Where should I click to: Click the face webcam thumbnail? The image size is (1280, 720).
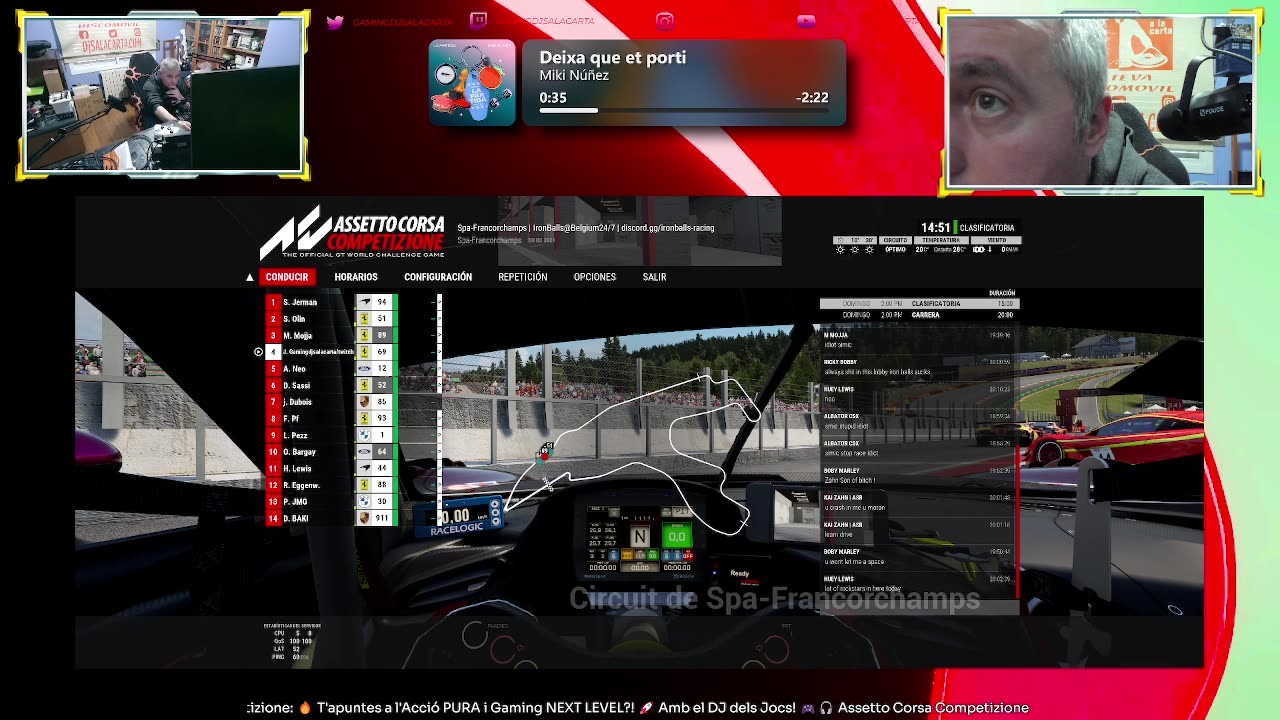(x=1100, y=102)
